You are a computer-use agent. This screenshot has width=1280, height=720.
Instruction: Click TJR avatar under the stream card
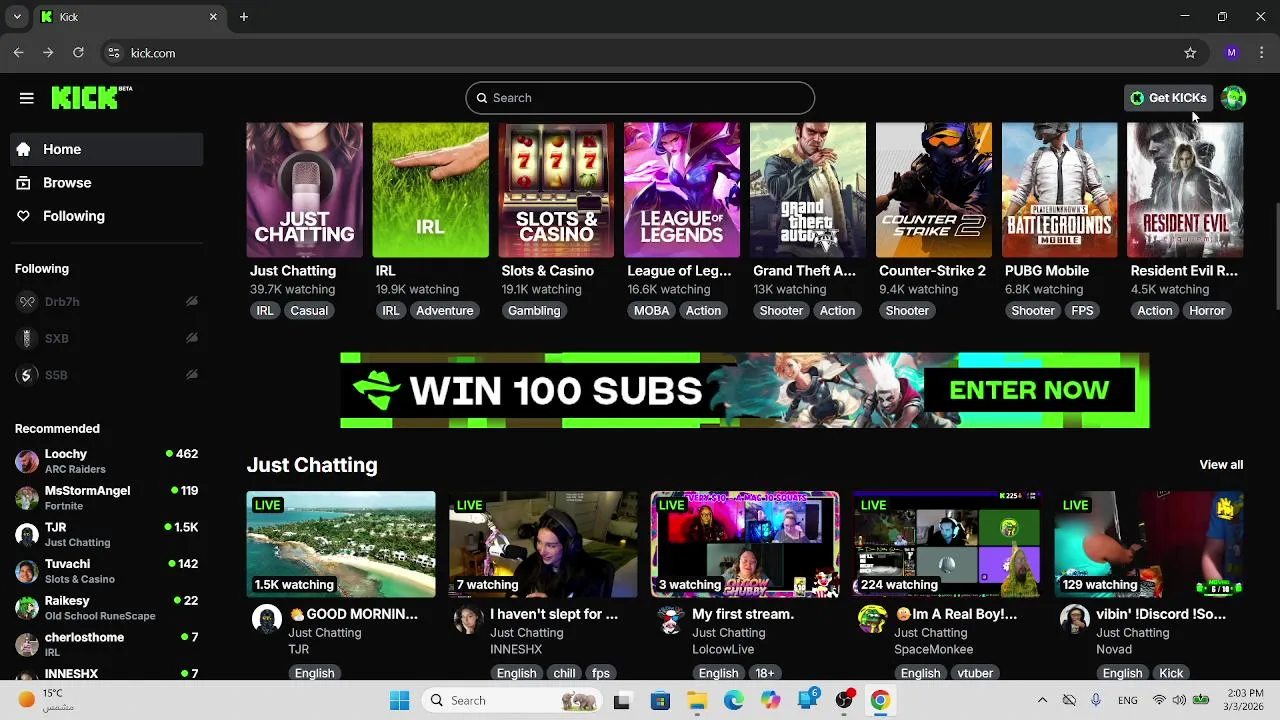(266, 620)
